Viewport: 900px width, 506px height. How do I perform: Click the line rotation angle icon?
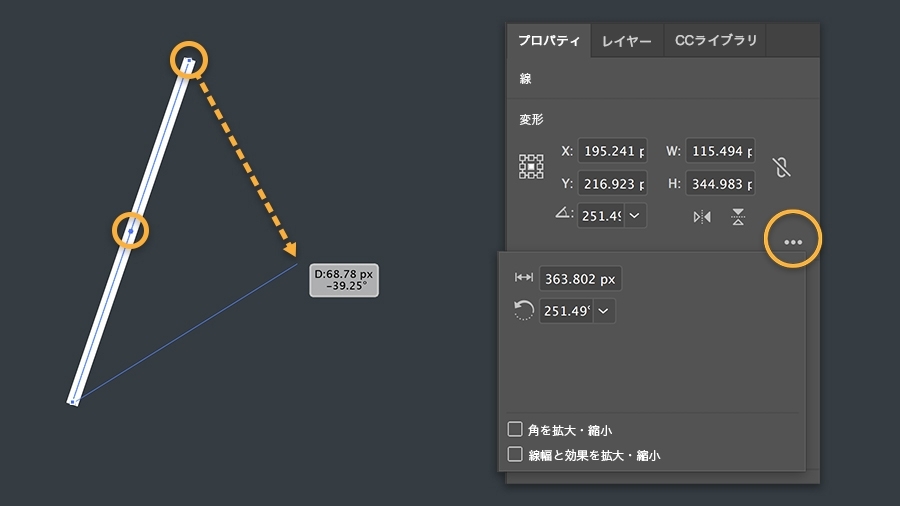click(524, 311)
